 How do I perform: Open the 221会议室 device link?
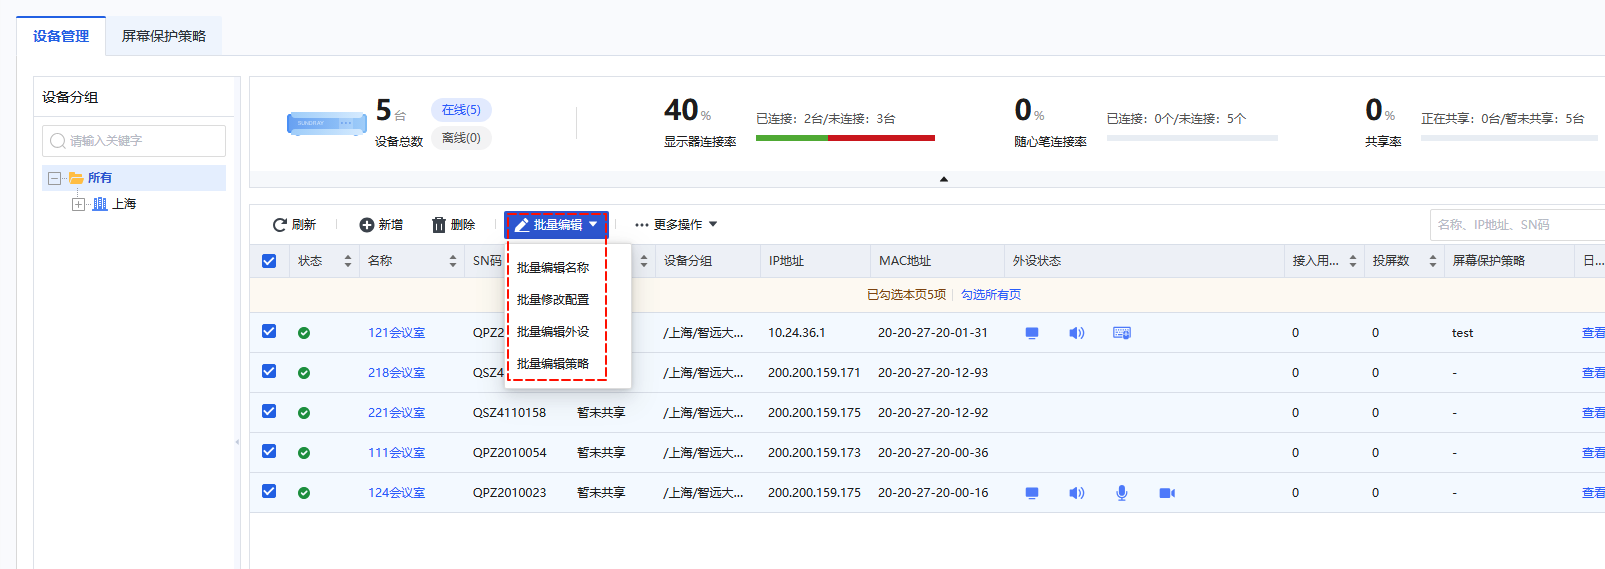(x=396, y=413)
